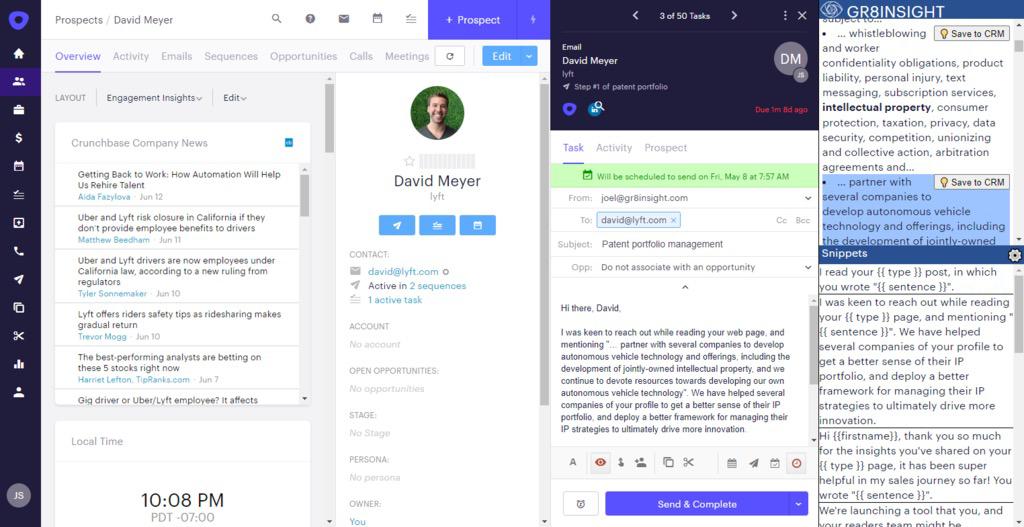Click the LinkedIn search icon in the task header
Image resolution: width=1024 pixels, height=527 pixels.
click(x=596, y=108)
